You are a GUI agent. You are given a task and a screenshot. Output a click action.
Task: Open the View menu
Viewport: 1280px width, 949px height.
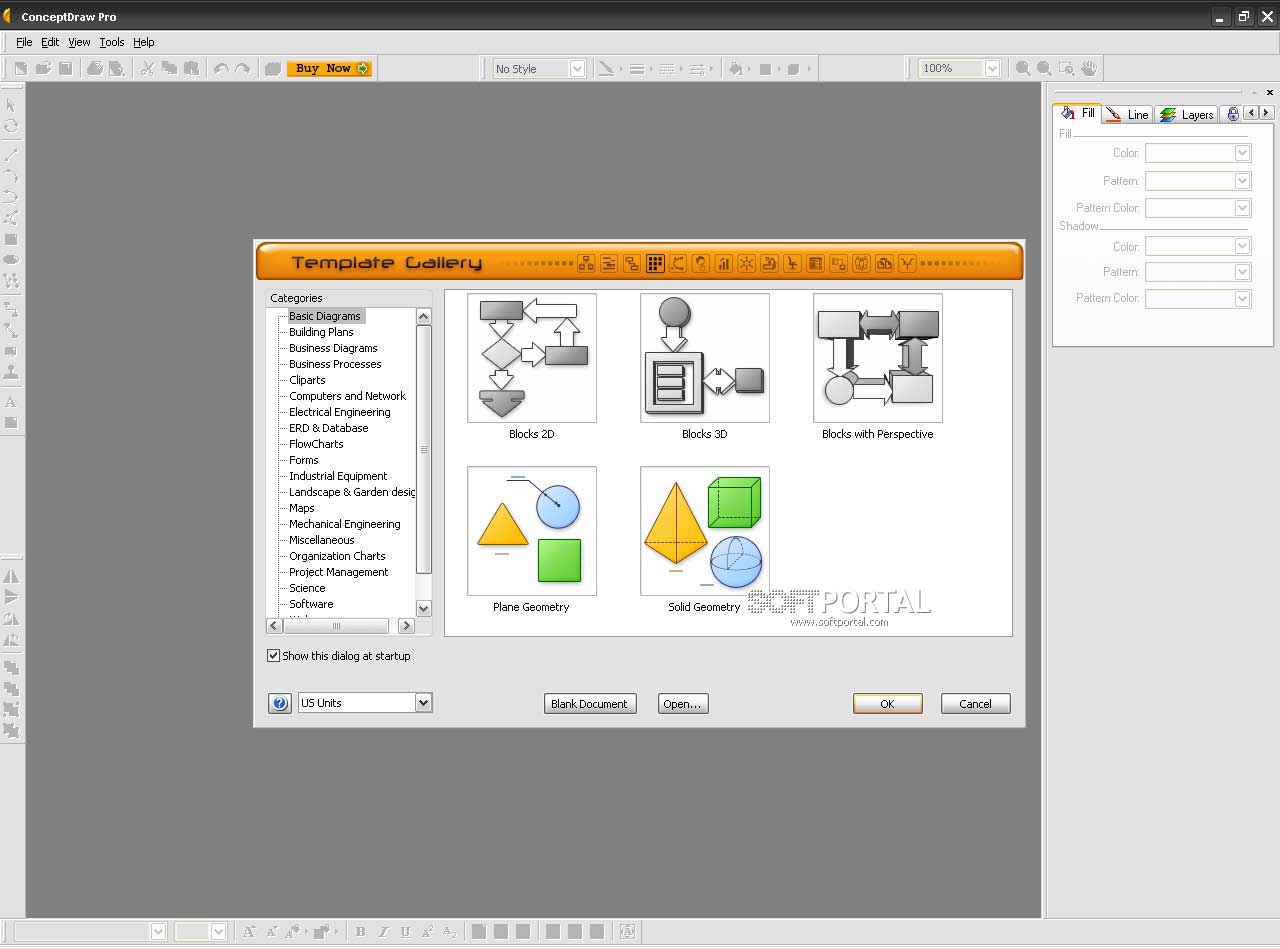[79, 42]
